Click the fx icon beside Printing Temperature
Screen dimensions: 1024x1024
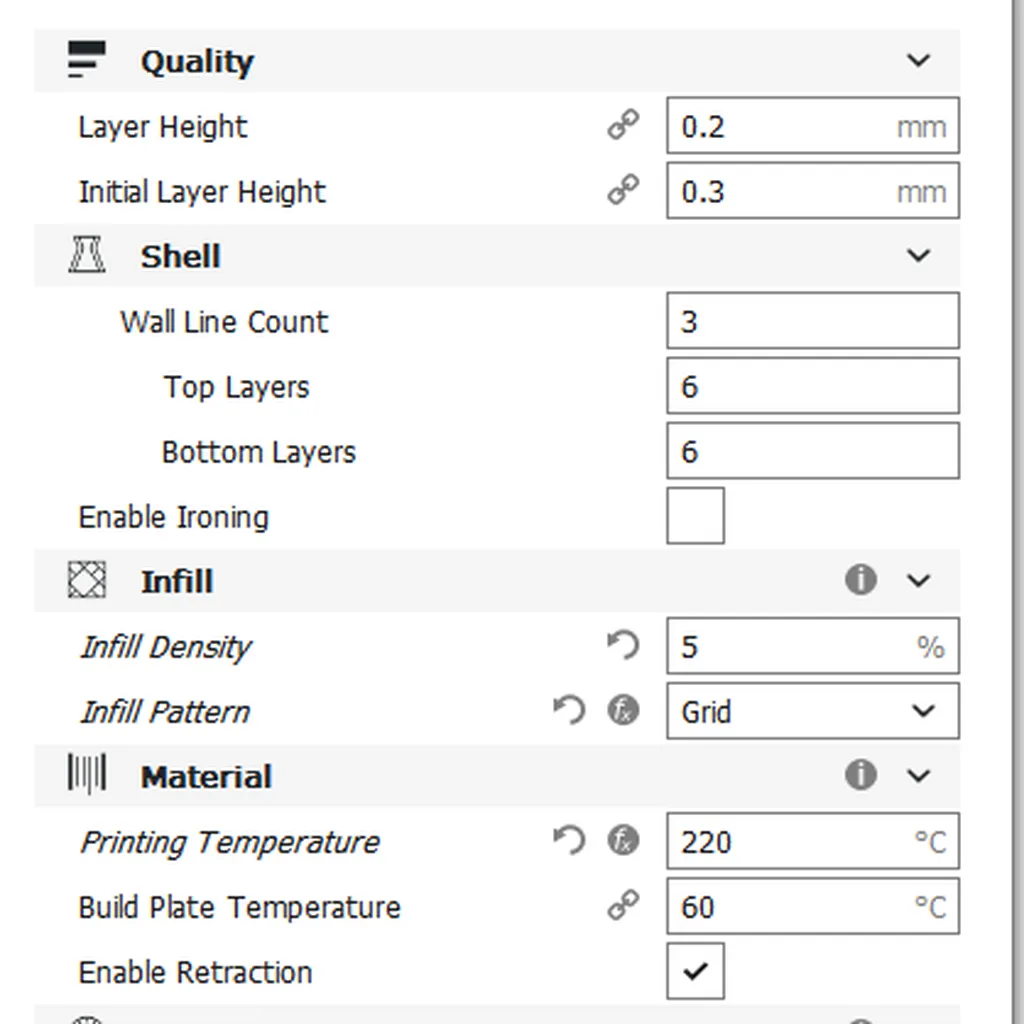[x=623, y=841]
